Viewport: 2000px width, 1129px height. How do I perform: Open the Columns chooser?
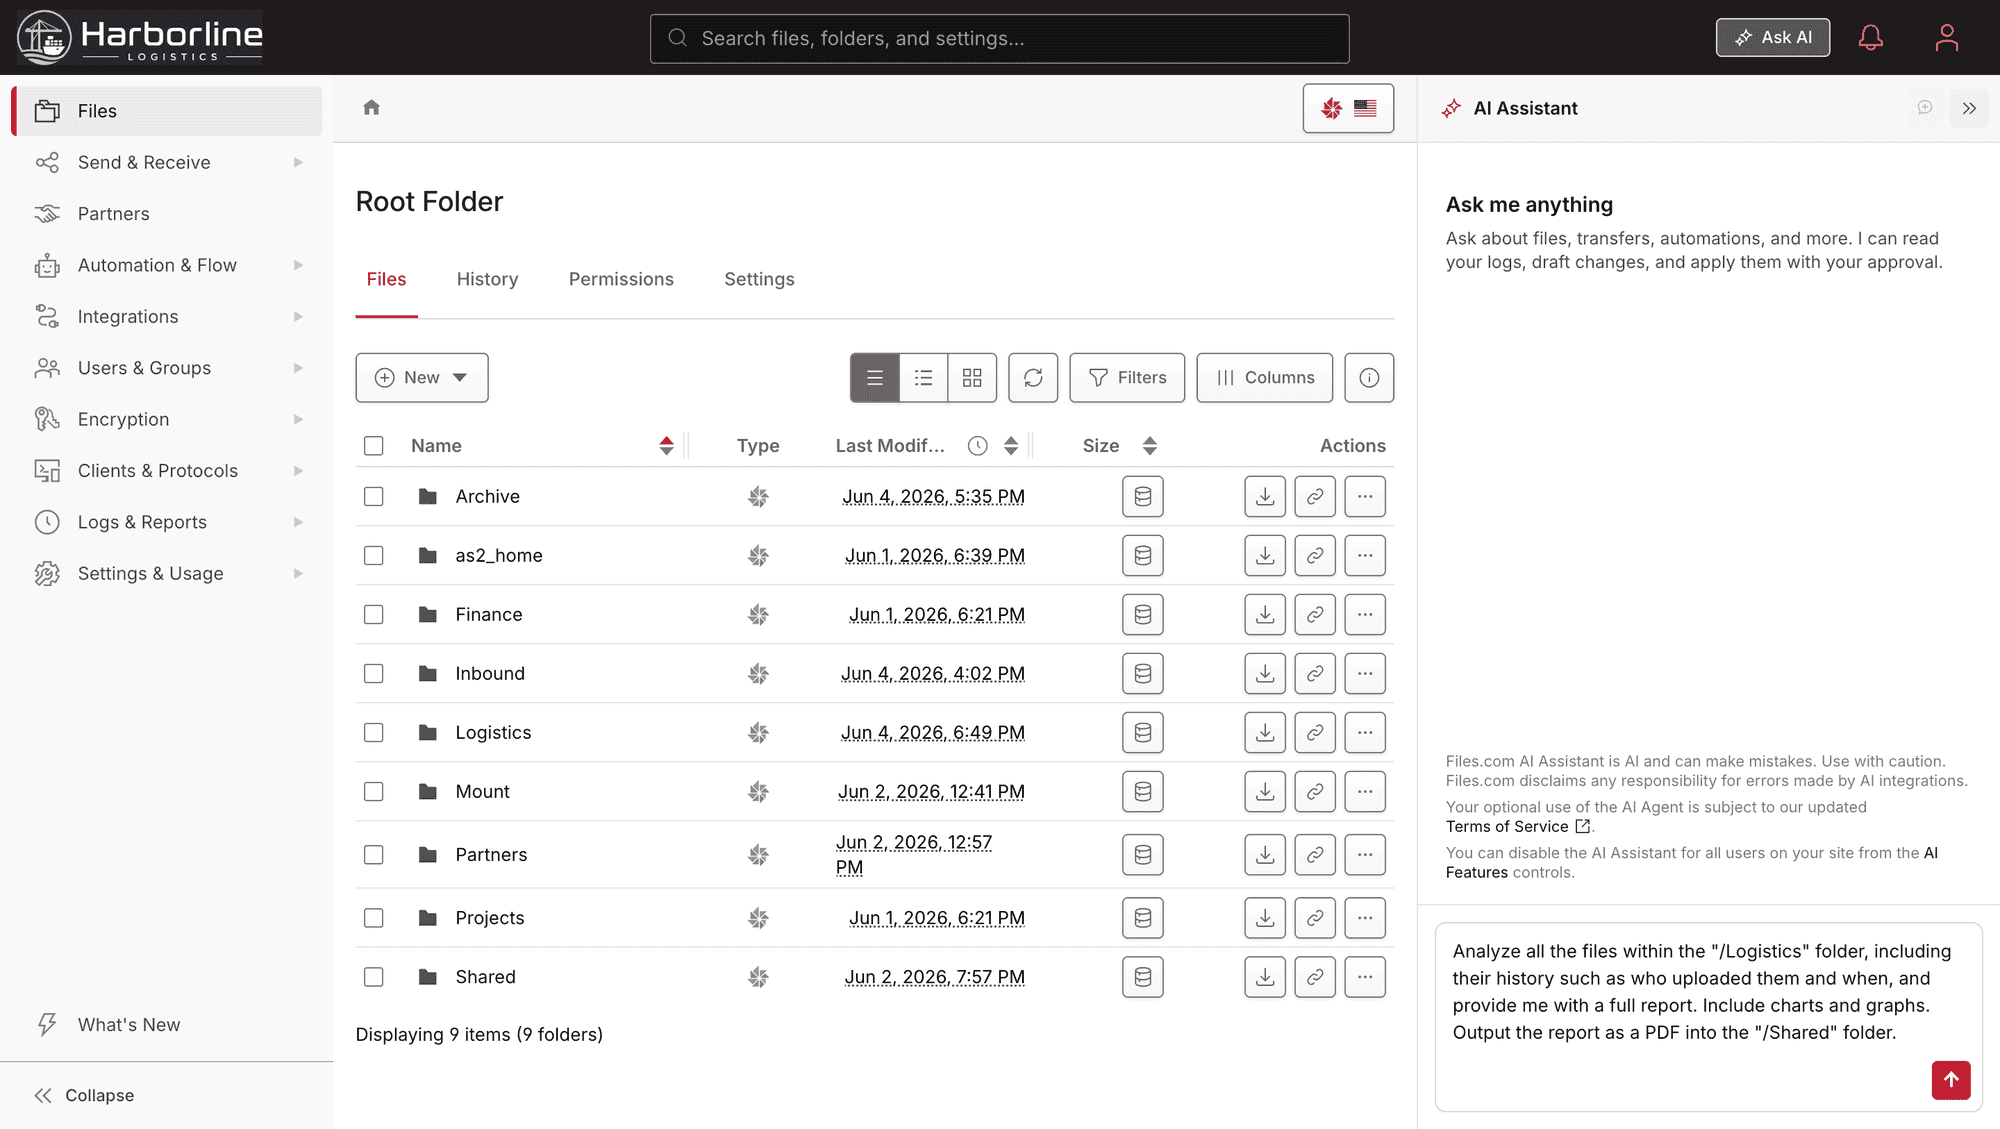(1265, 378)
